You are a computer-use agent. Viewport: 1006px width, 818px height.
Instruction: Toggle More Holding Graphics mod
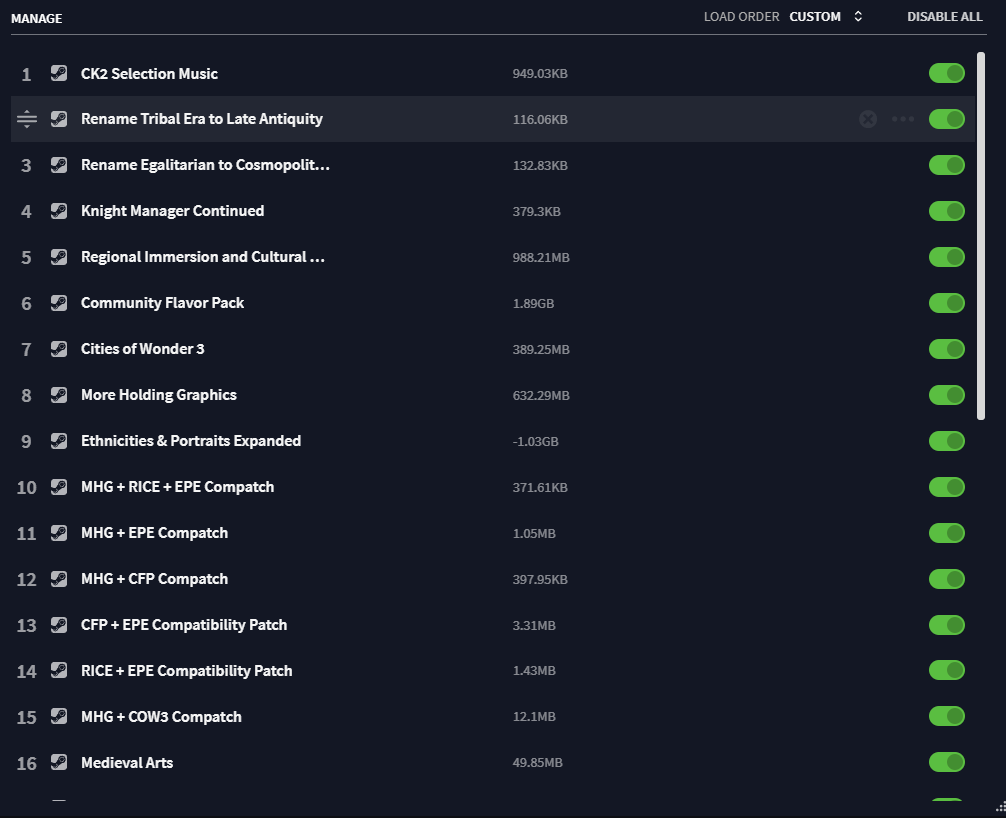coord(946,395)
